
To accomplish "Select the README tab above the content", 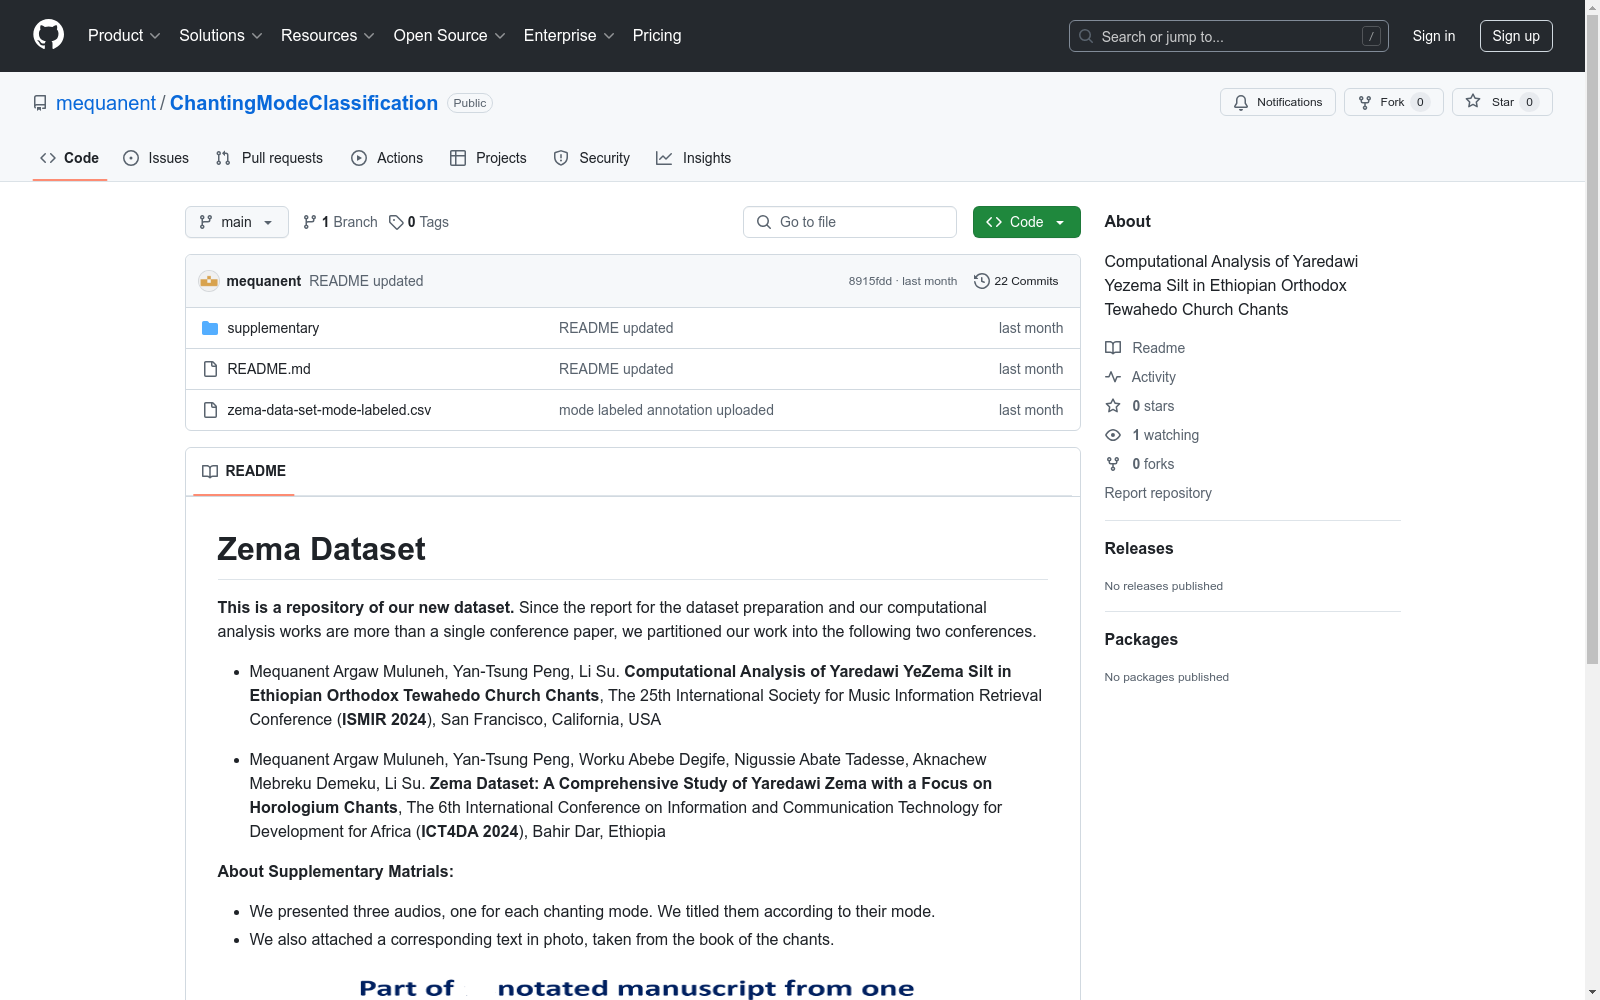I will point(244,471).
